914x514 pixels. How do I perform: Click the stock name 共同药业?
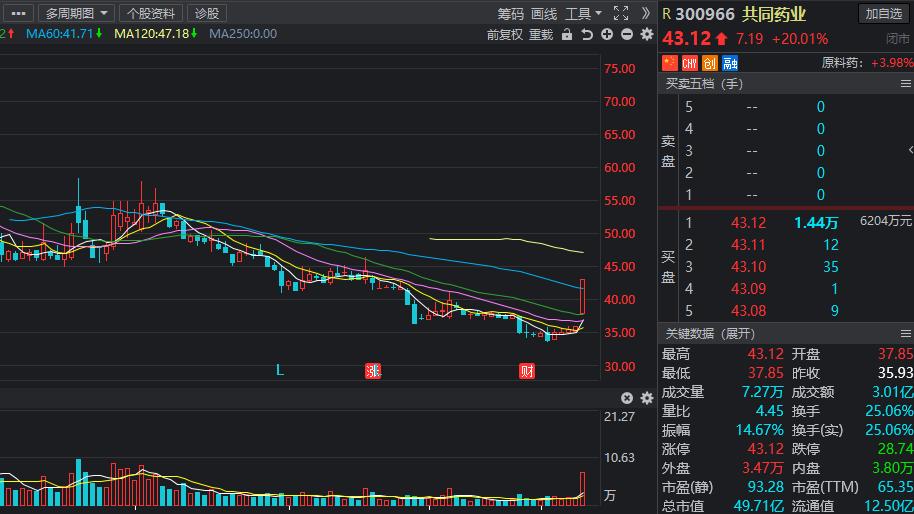pos(774,14)
